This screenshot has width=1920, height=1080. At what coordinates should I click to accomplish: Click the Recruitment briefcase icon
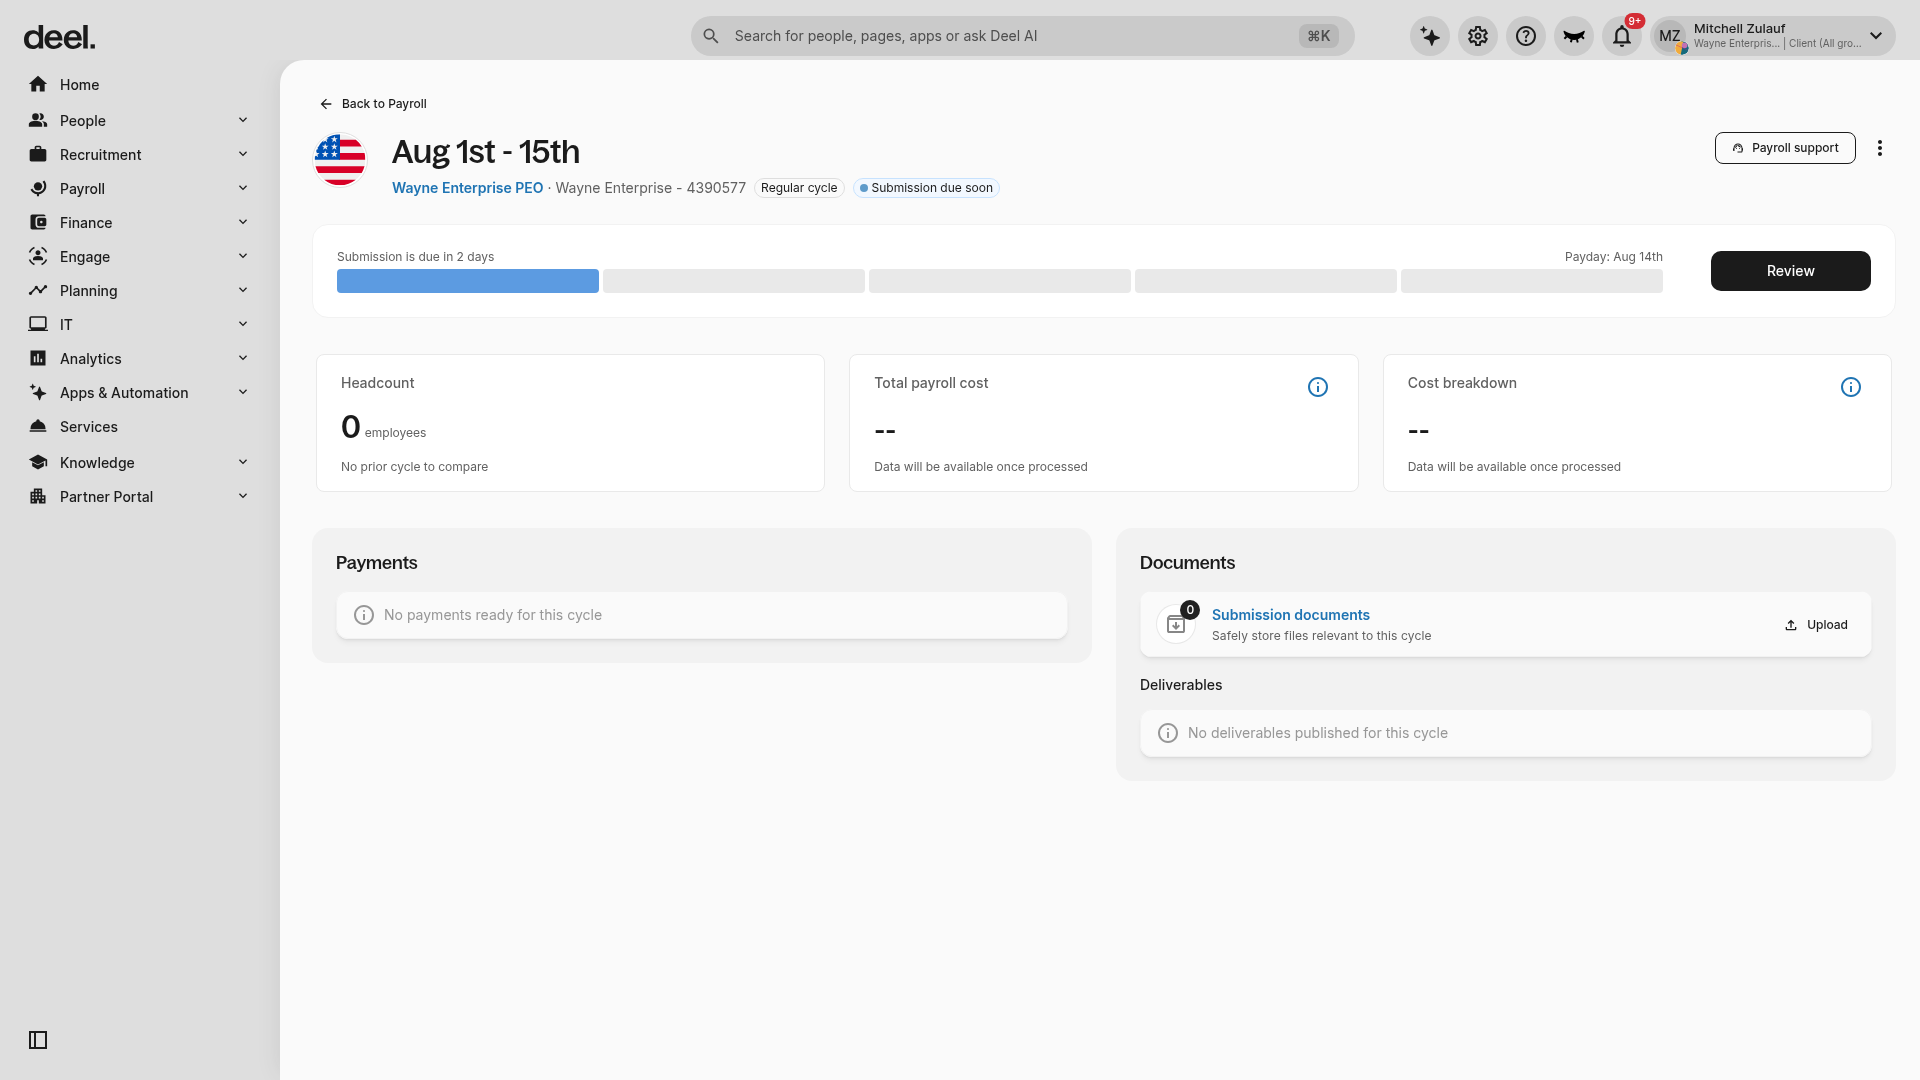[38, 154]
